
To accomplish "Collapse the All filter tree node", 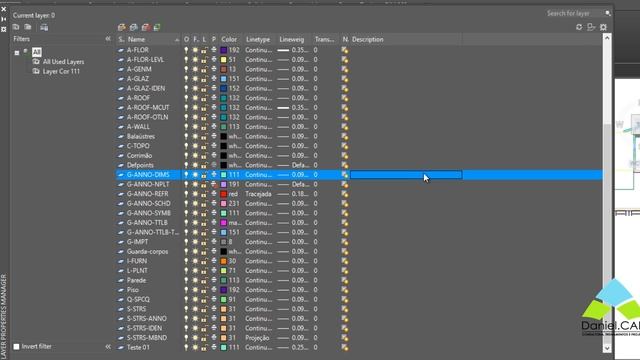I will (17, 53).
